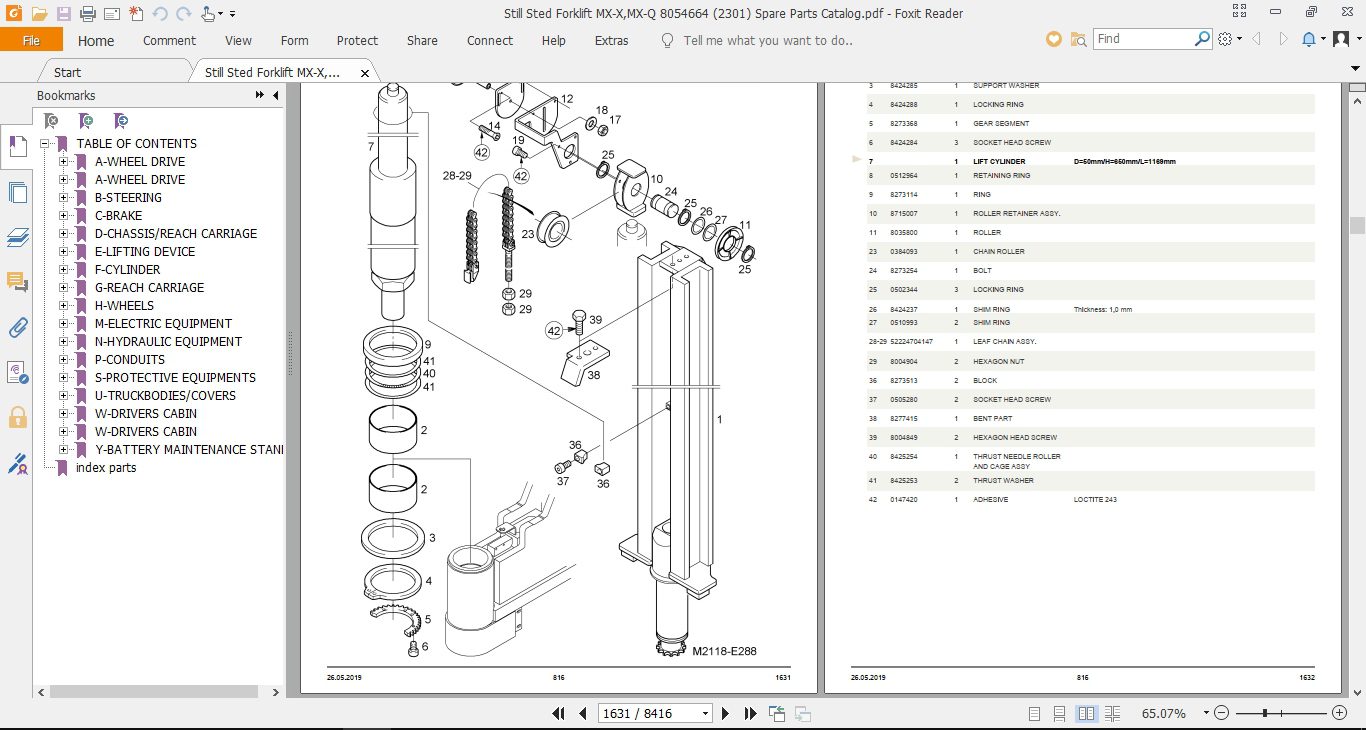Enable continuous facing view mode
Screen dimensions: 1366x730
coord(1113,714)
